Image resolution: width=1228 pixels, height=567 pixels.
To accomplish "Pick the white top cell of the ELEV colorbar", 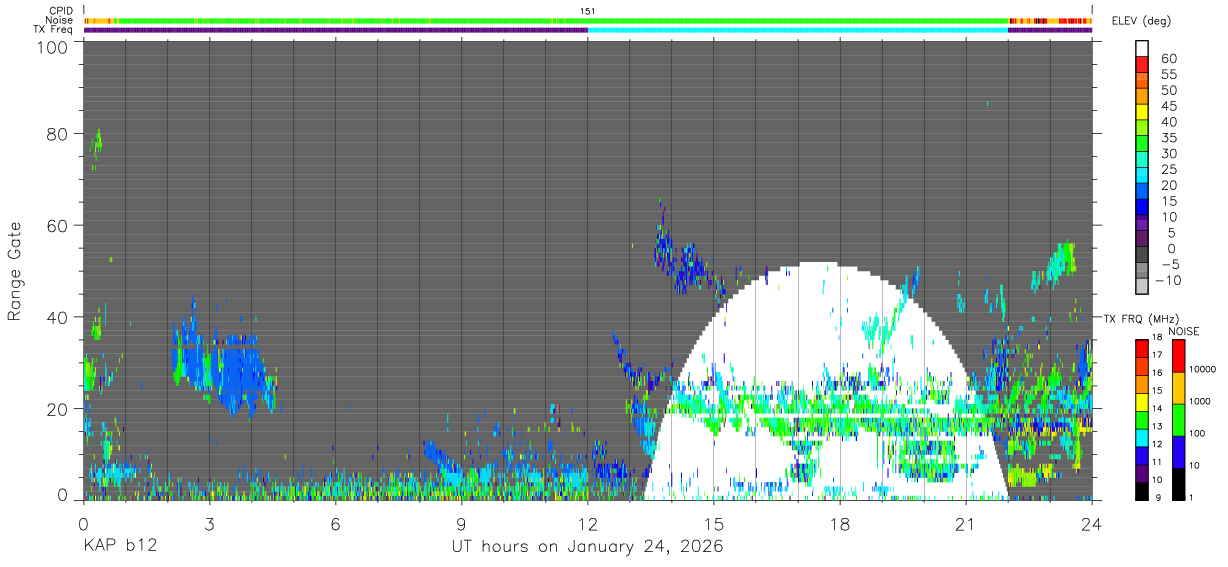I will tap(1142, 48).
